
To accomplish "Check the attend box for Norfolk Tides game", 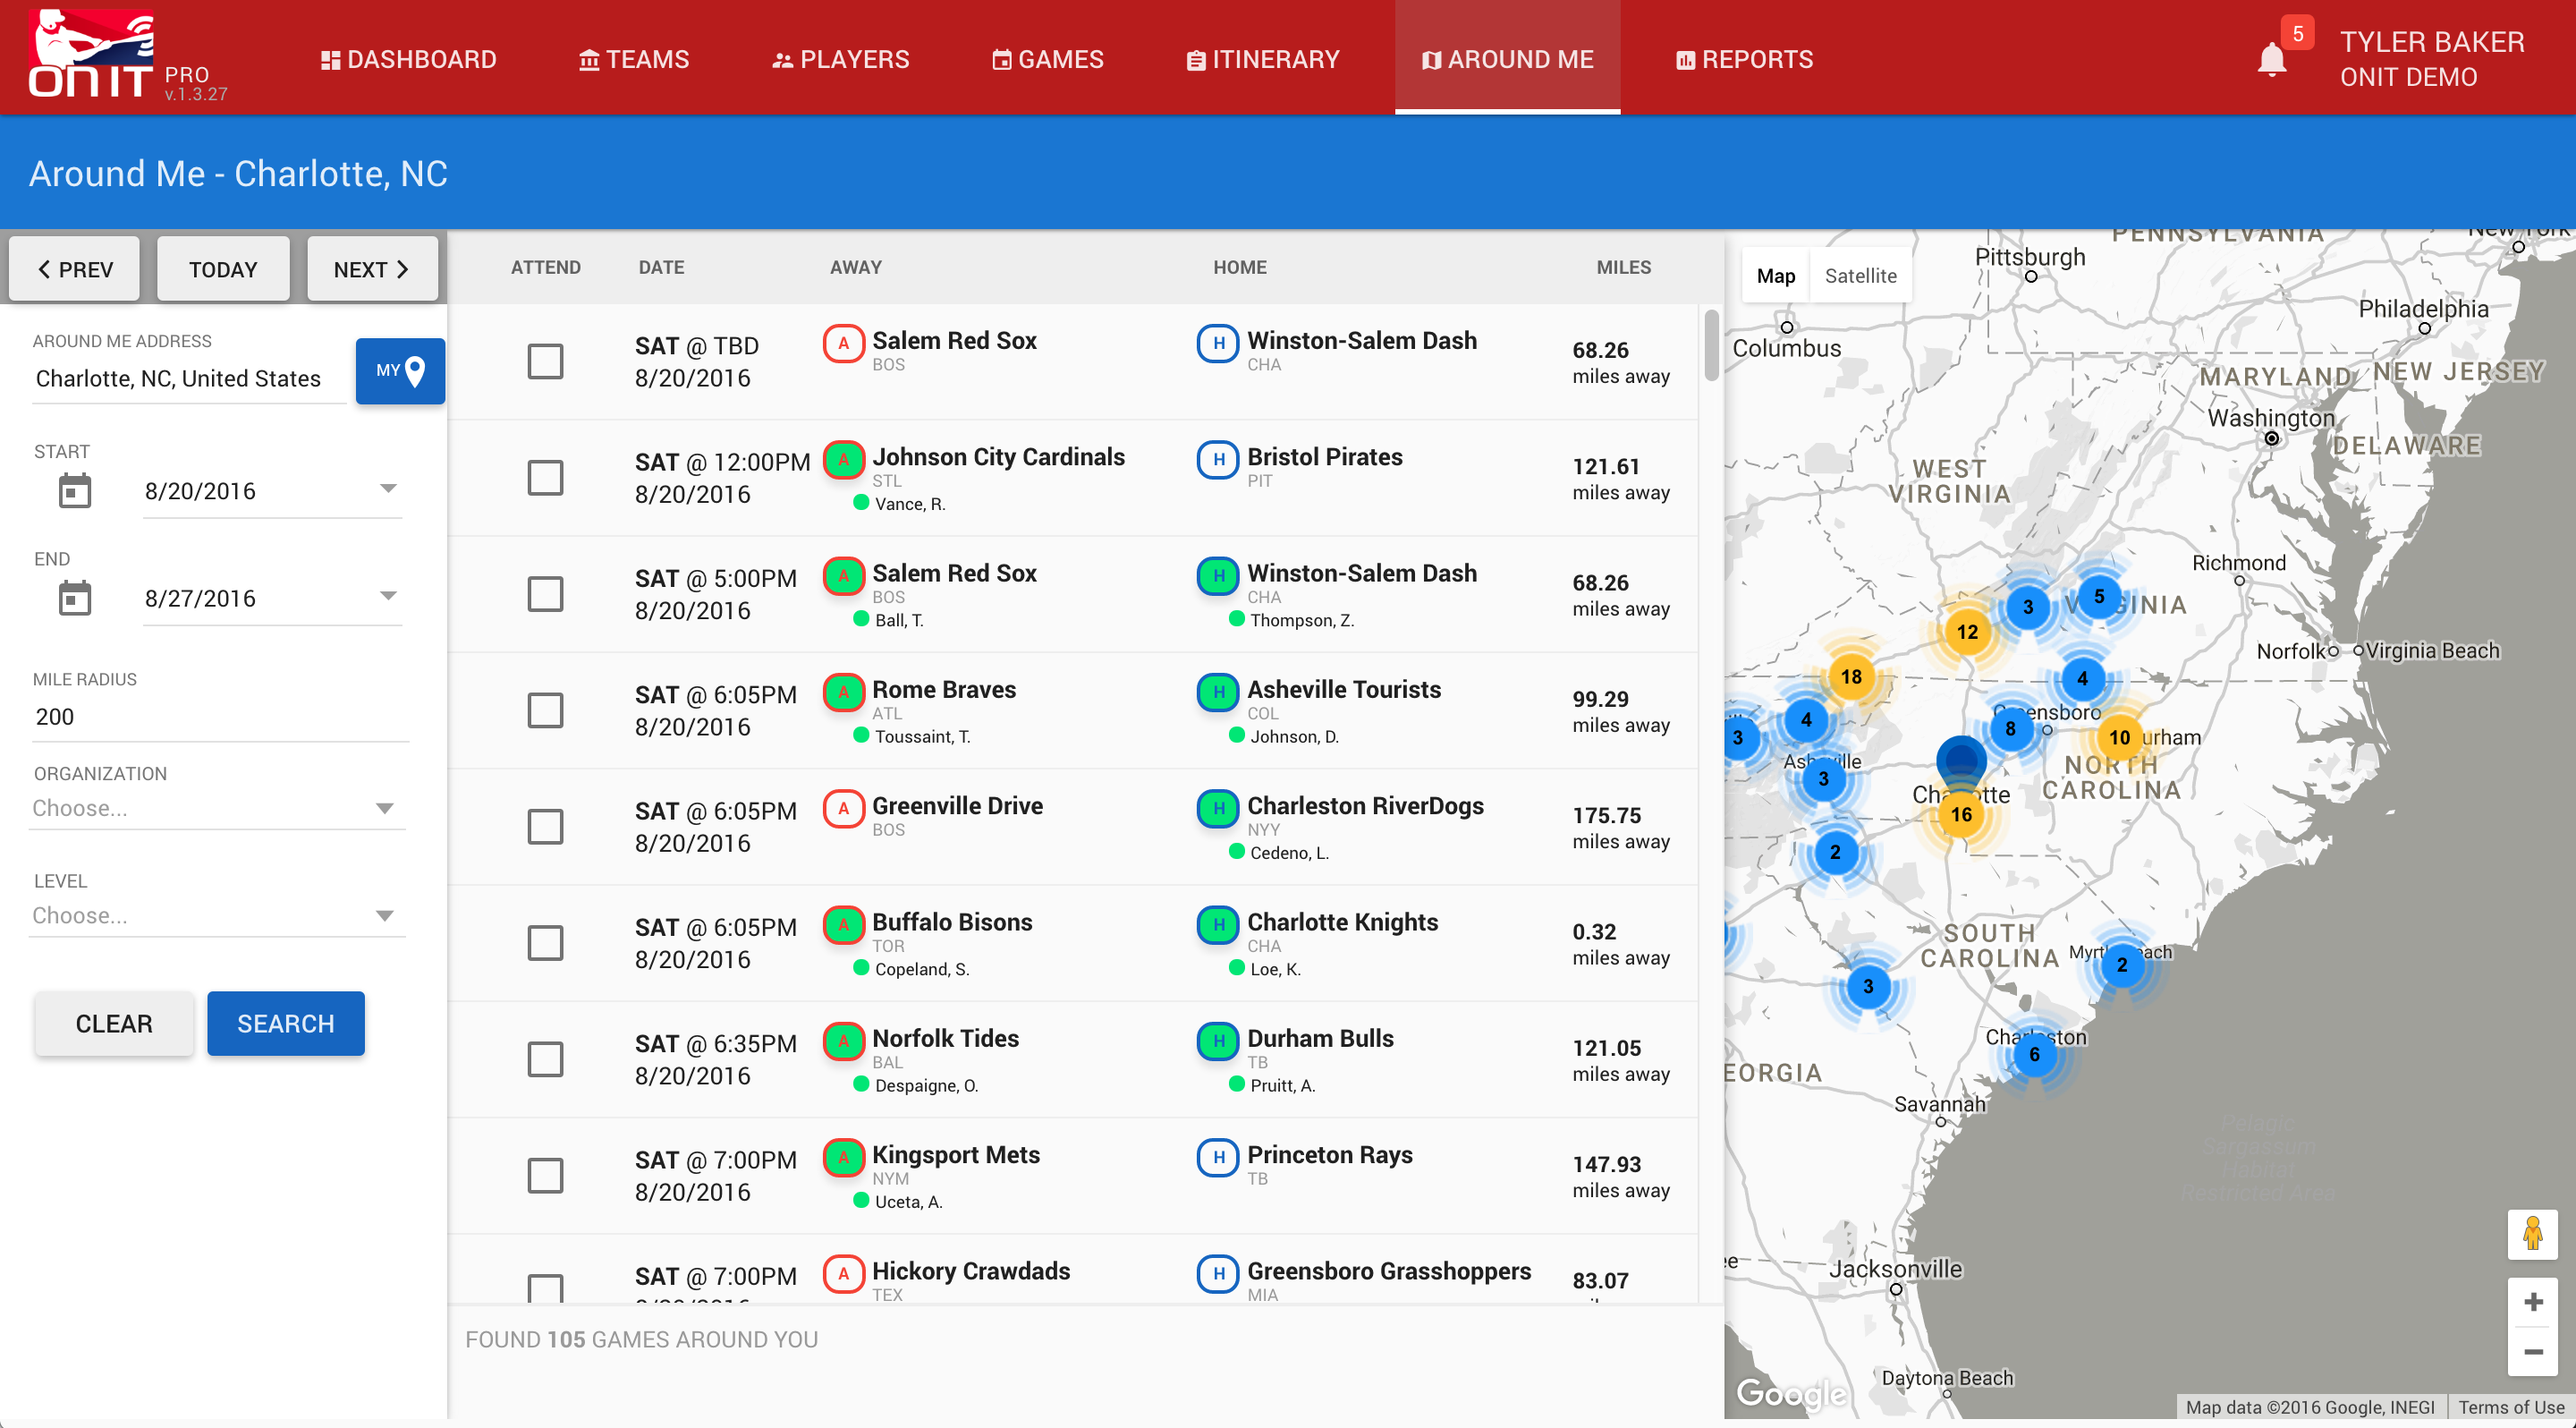I will (x=546, y=1058).
